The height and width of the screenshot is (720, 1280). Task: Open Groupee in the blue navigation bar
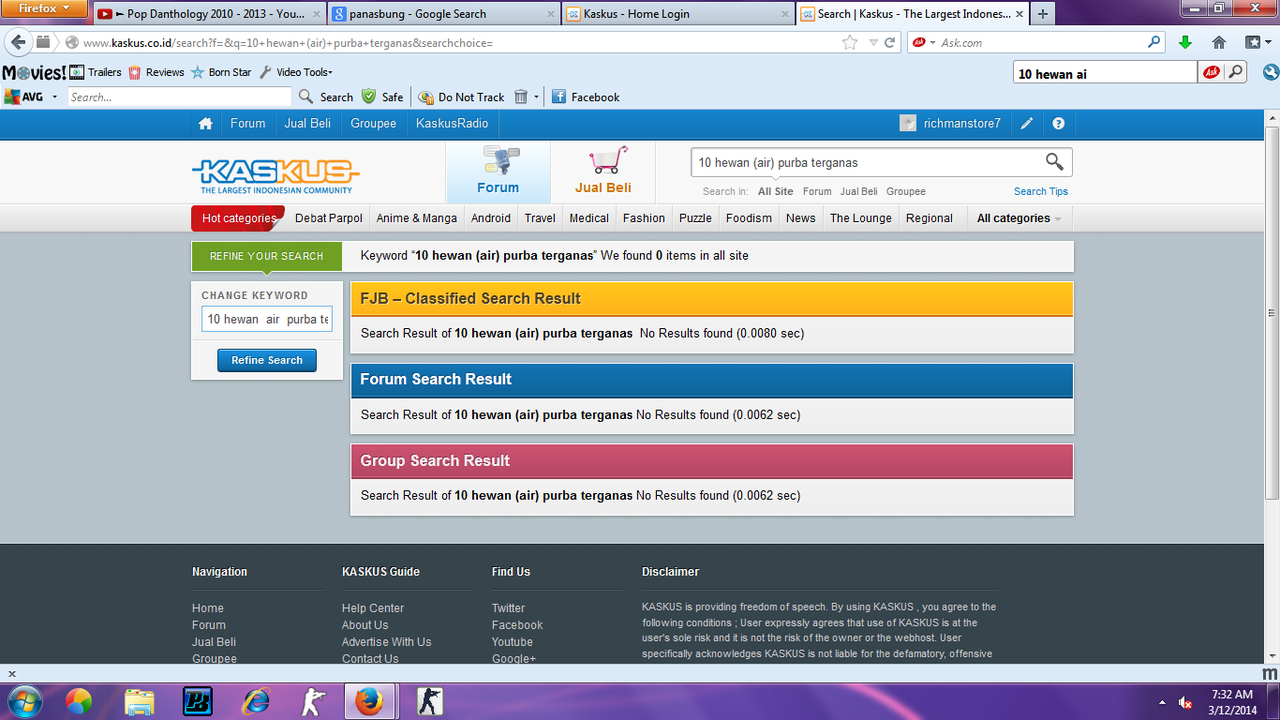pos(374,124)
